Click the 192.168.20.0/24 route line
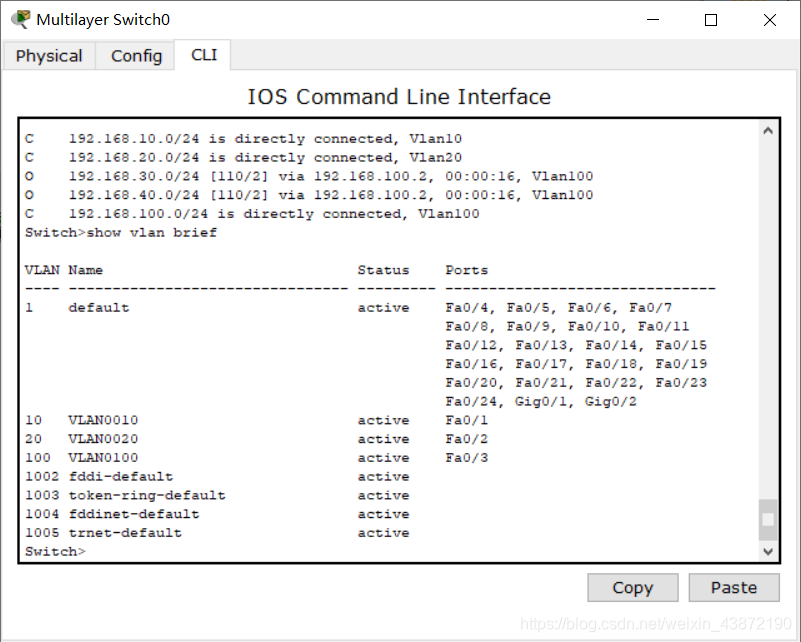Viewport: 801px width, 642px height. click(243, 158)
